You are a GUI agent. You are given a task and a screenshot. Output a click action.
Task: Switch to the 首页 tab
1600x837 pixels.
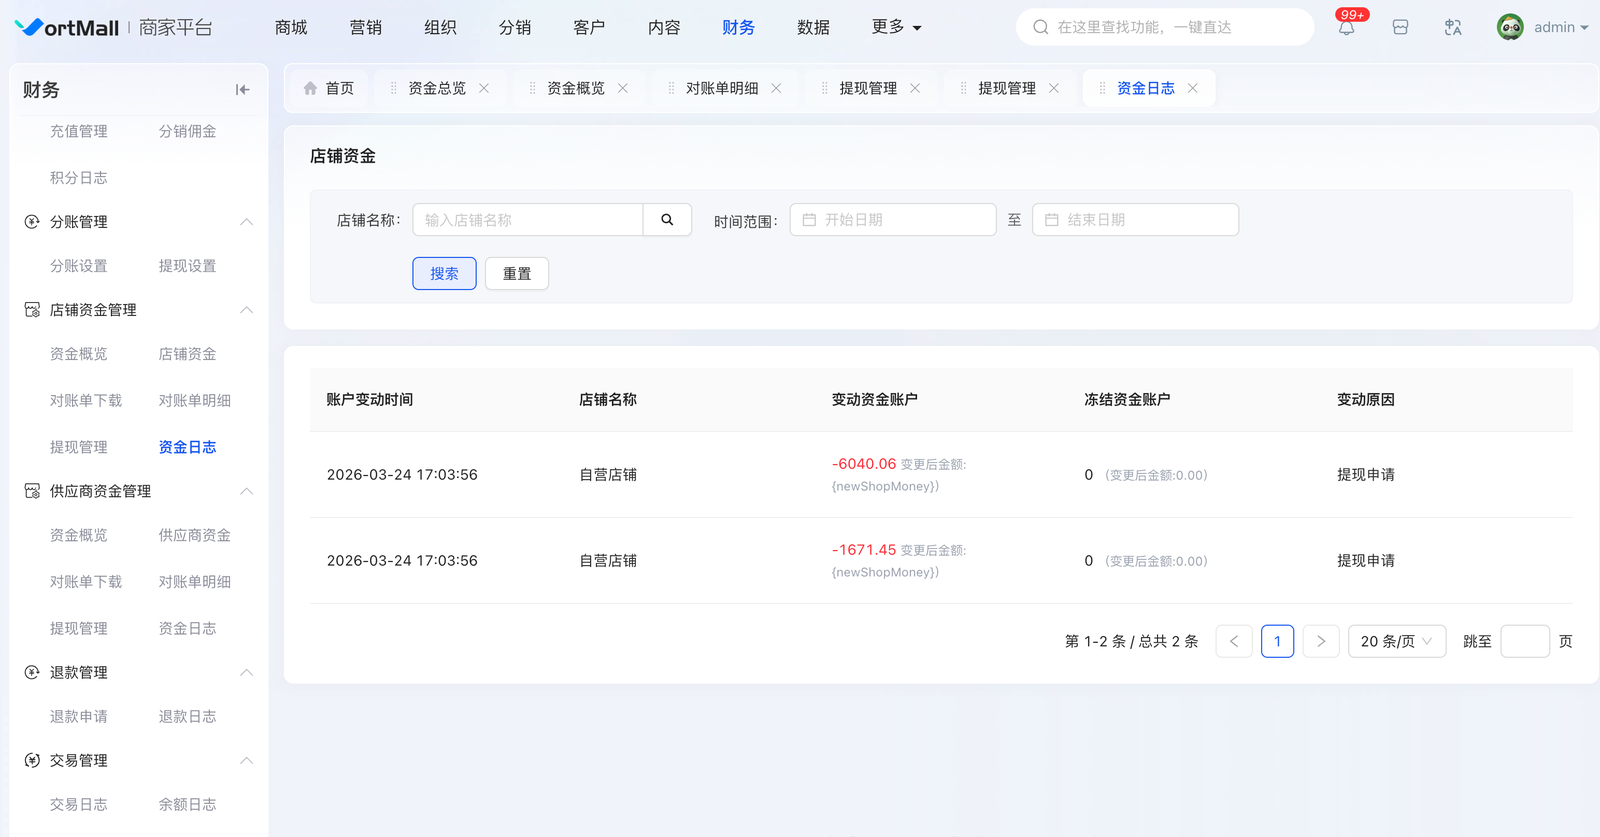click(329, 88)
